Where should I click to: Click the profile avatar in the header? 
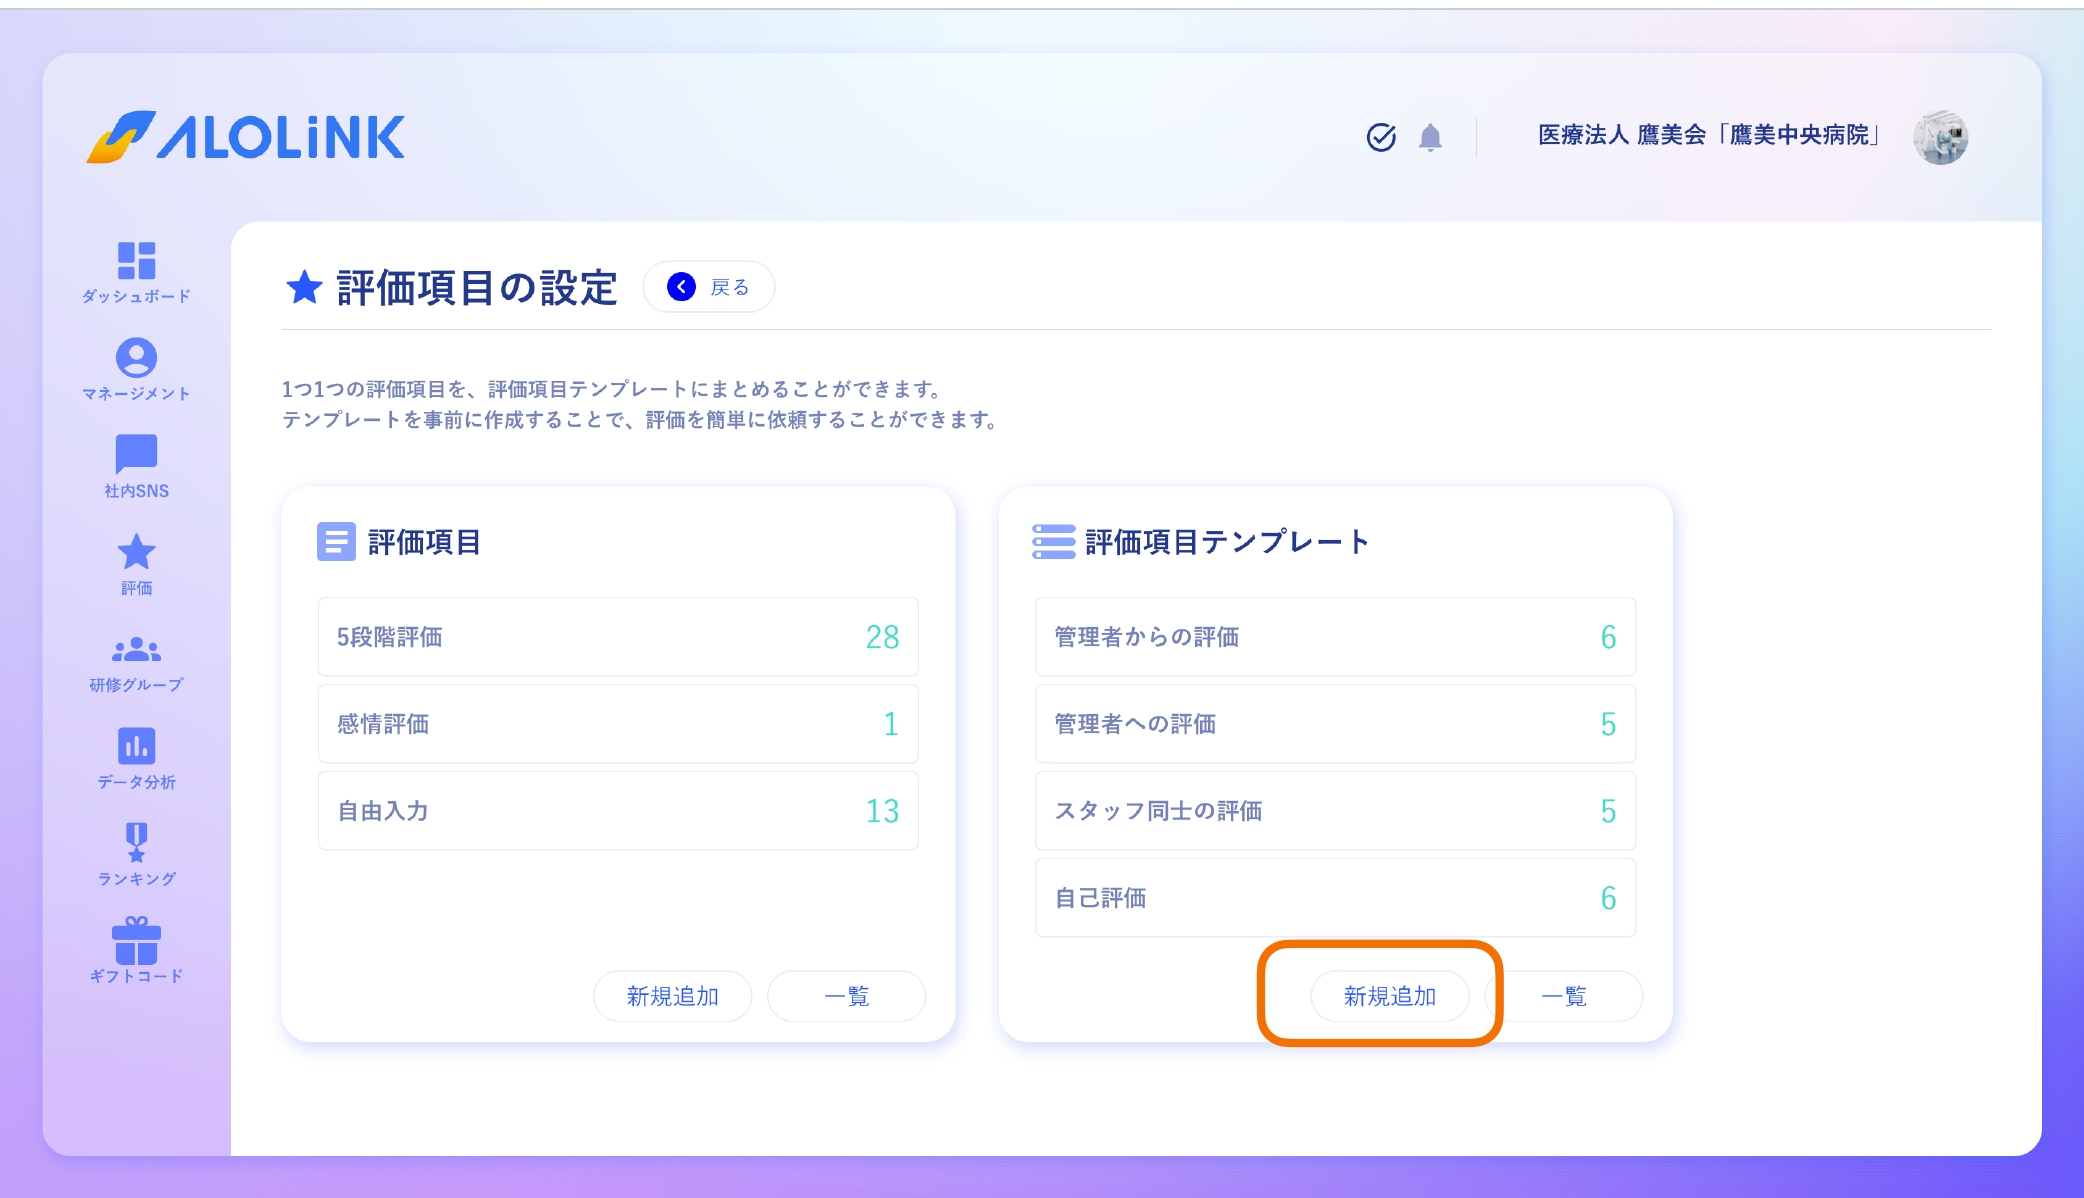coord(1942,139)
